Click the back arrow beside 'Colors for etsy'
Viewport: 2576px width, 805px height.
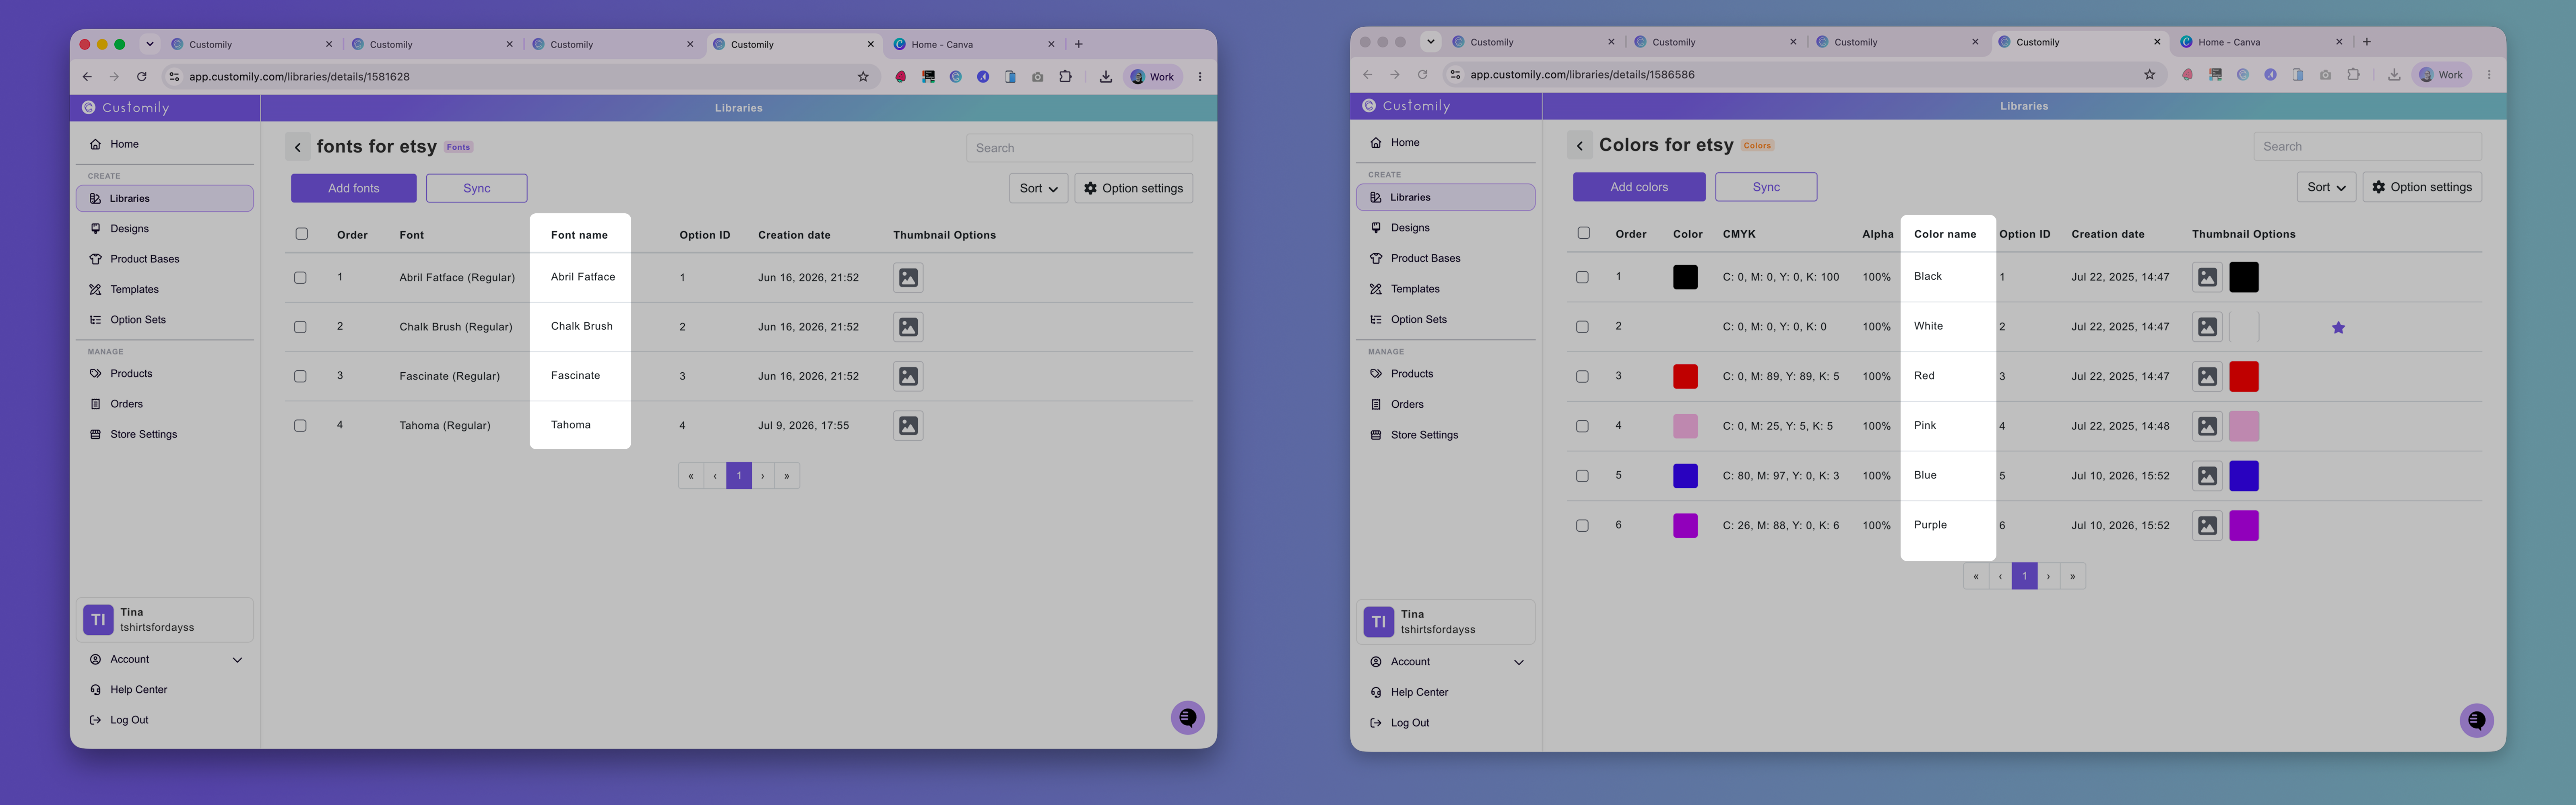pyautogui.click(x=1580, y=146)
